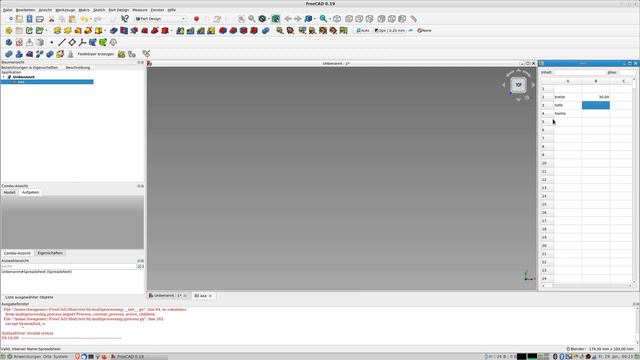Image resolution: width=640 pixels, height=360 pixels.
Task: Open the Part Design workbench dropdown
Action: click(x=160, y=19)
